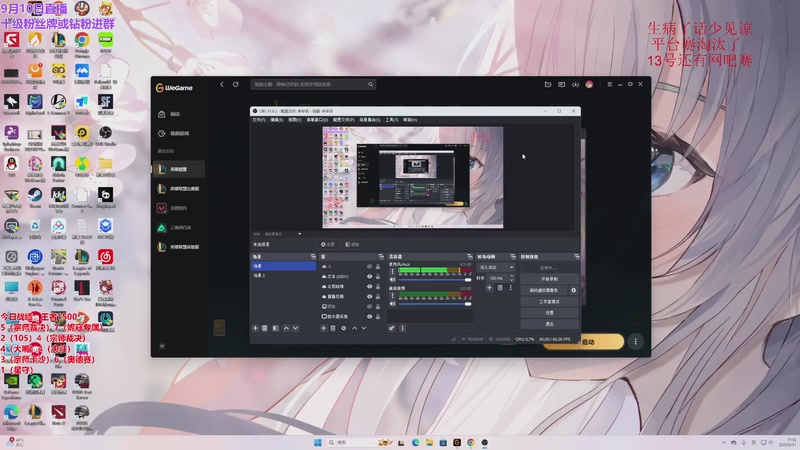
Task: Open source properties gear in Sources panel
Action: click(x=343, y=328)
